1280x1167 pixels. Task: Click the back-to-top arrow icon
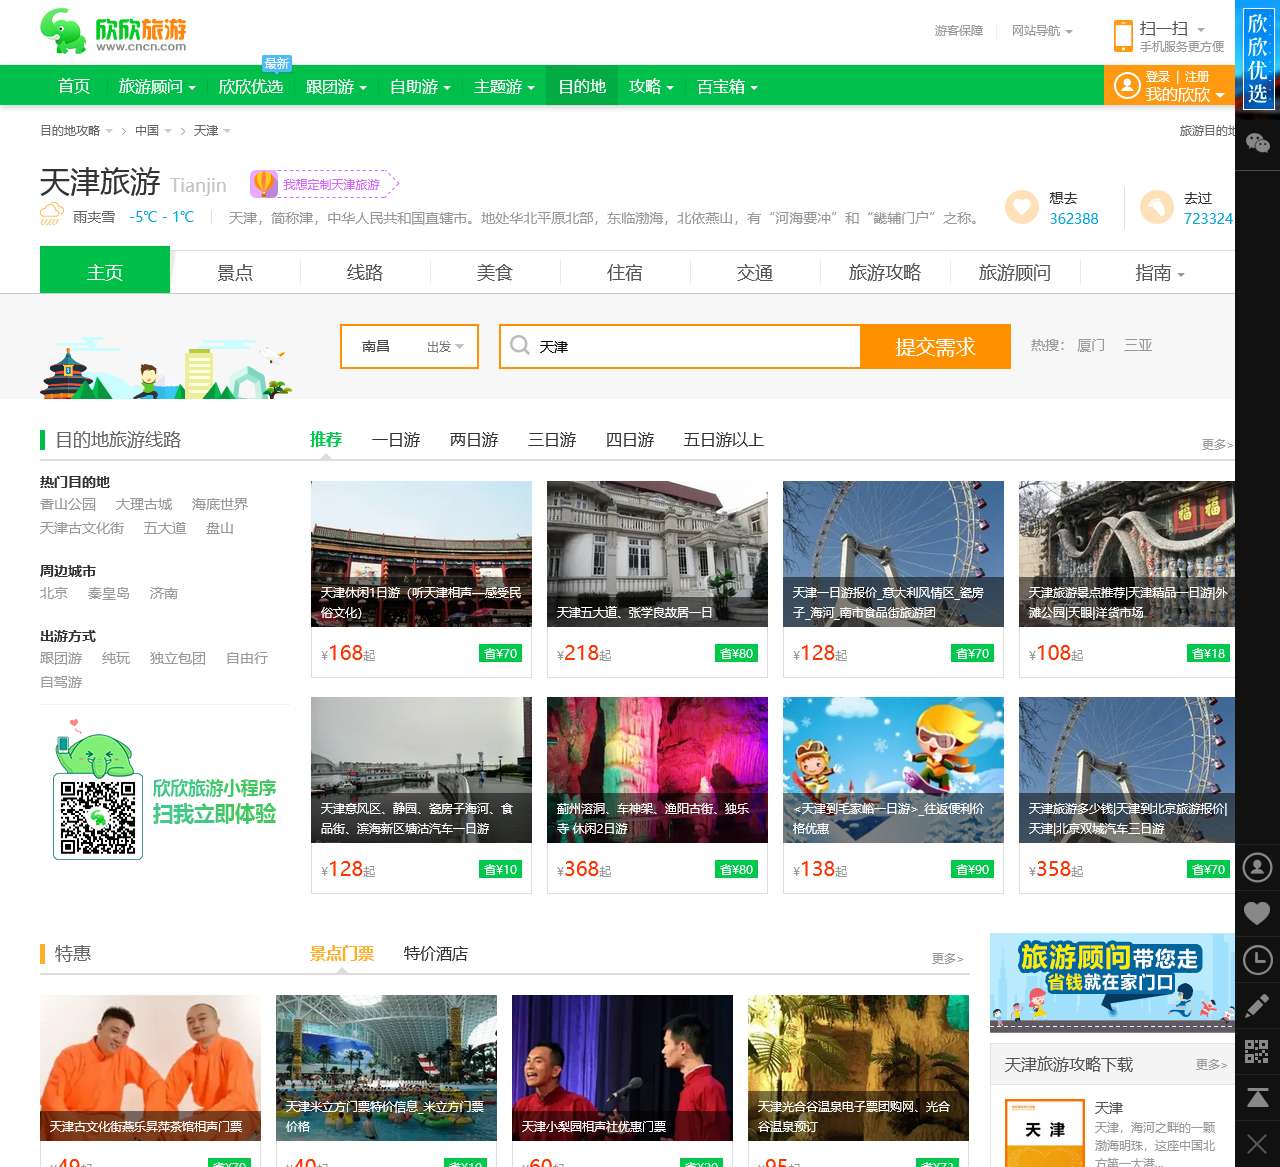(1257, 1097)
